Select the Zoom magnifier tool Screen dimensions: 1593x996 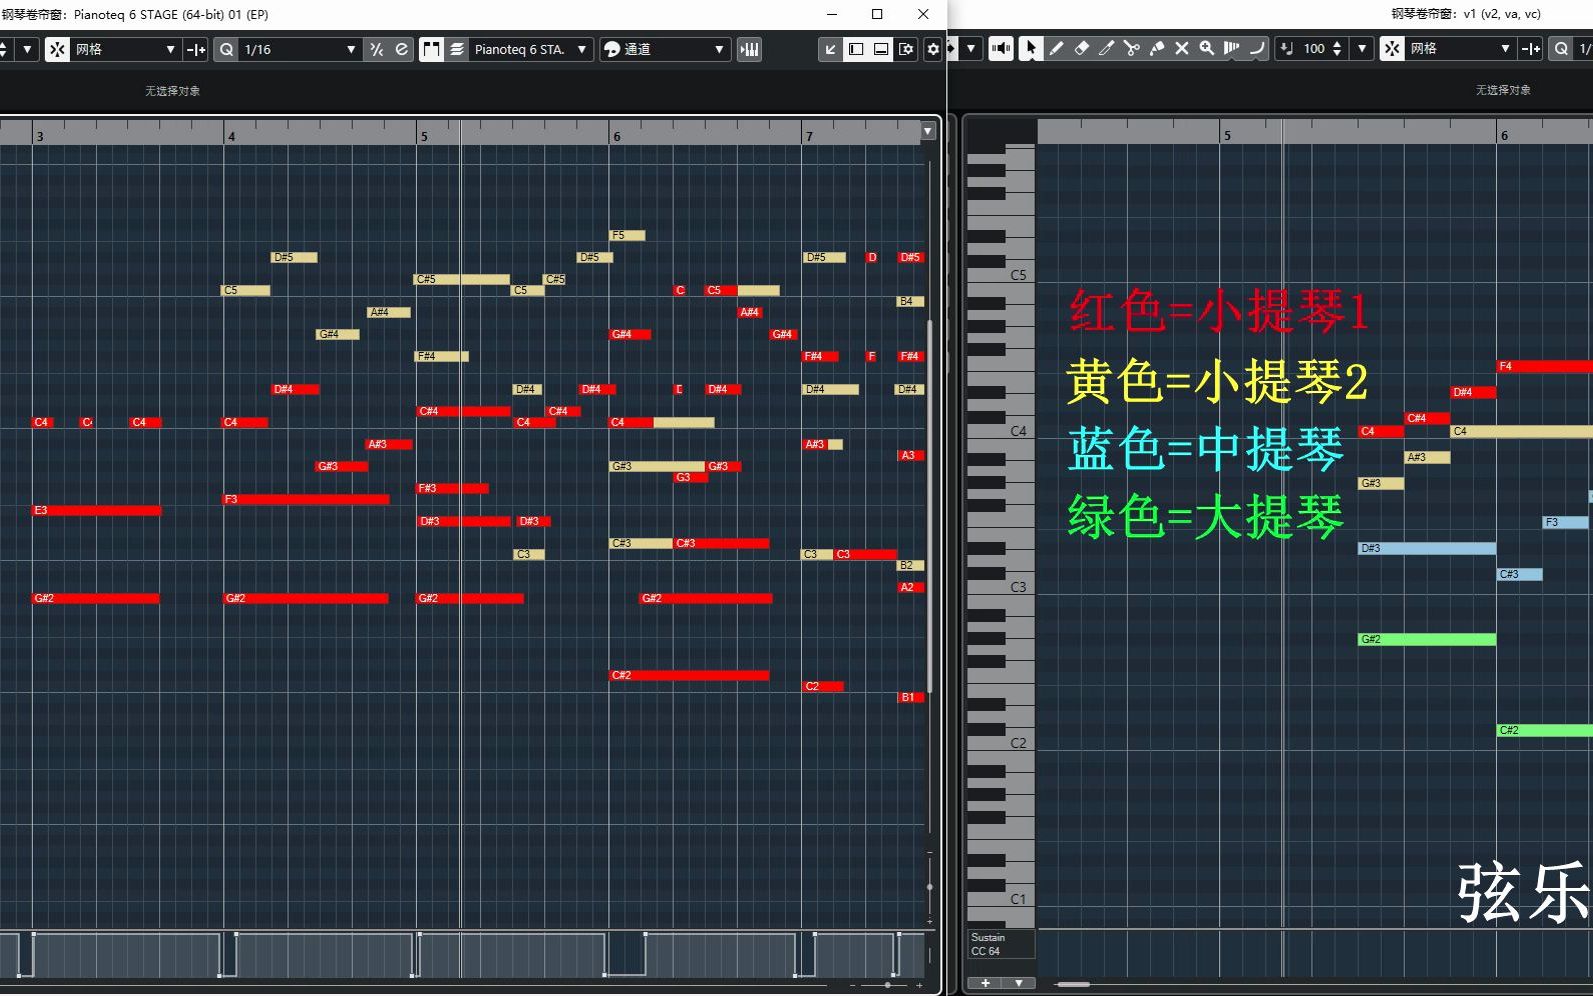pyautogui.click(x=1206, y=48)
